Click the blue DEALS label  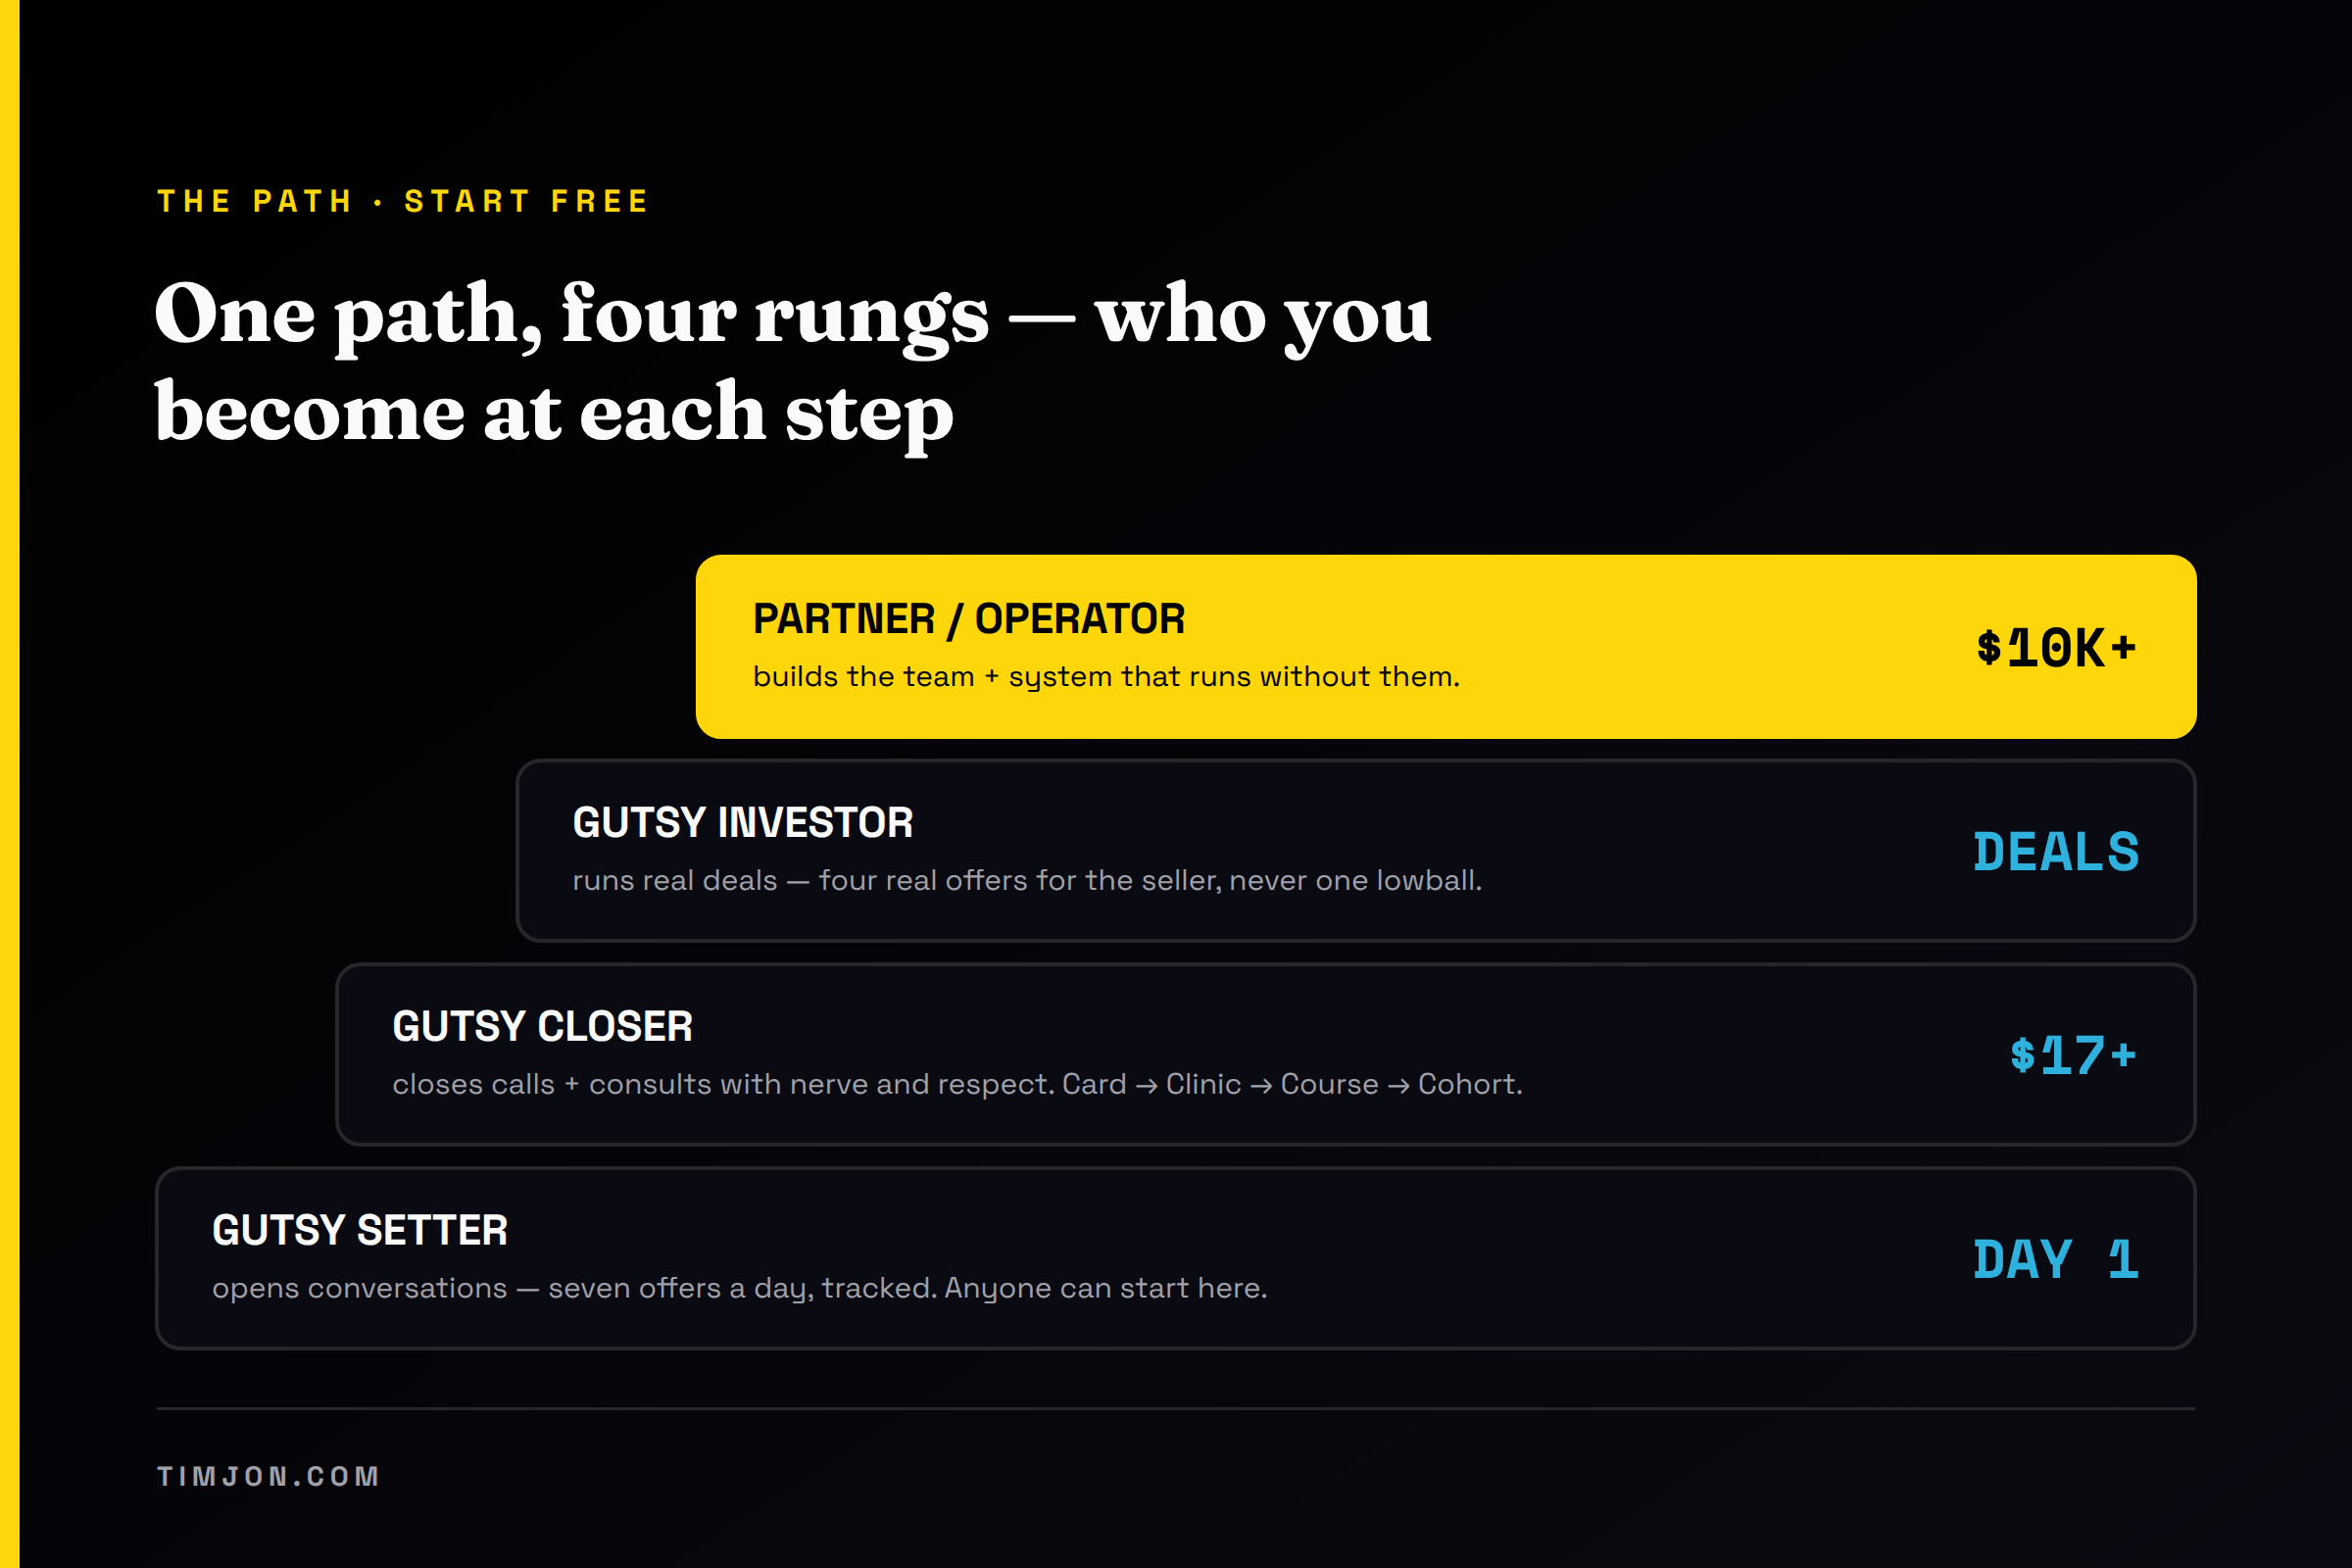pos(2056,852)
